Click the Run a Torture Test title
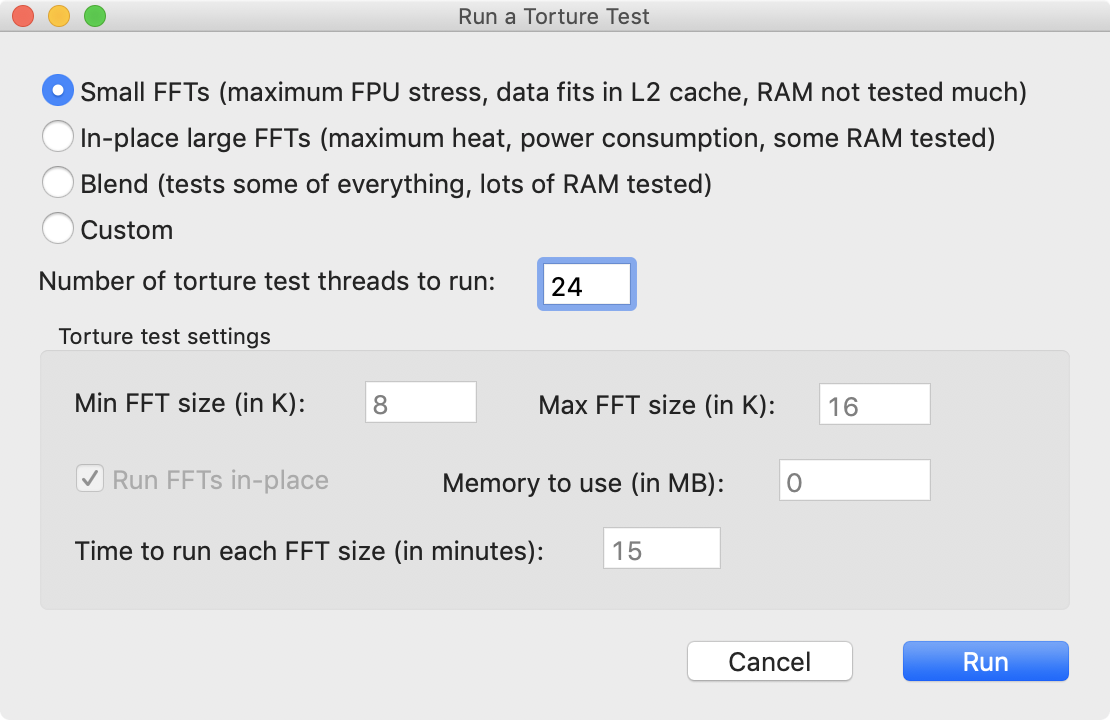The image size is (1110, 720). click(554, 17)
